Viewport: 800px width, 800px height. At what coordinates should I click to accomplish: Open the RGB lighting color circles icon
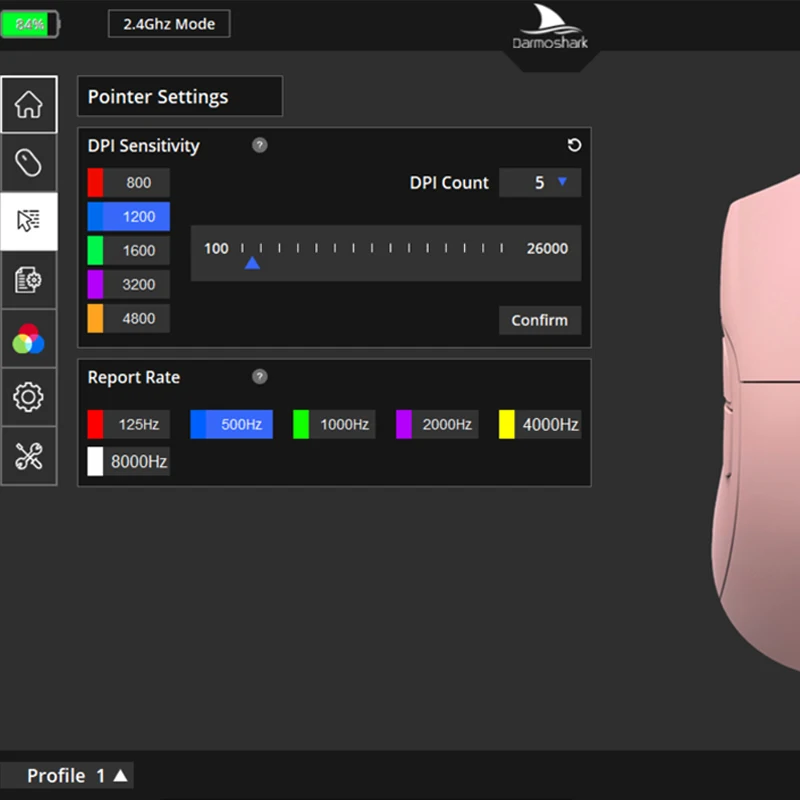coord(29,339)
